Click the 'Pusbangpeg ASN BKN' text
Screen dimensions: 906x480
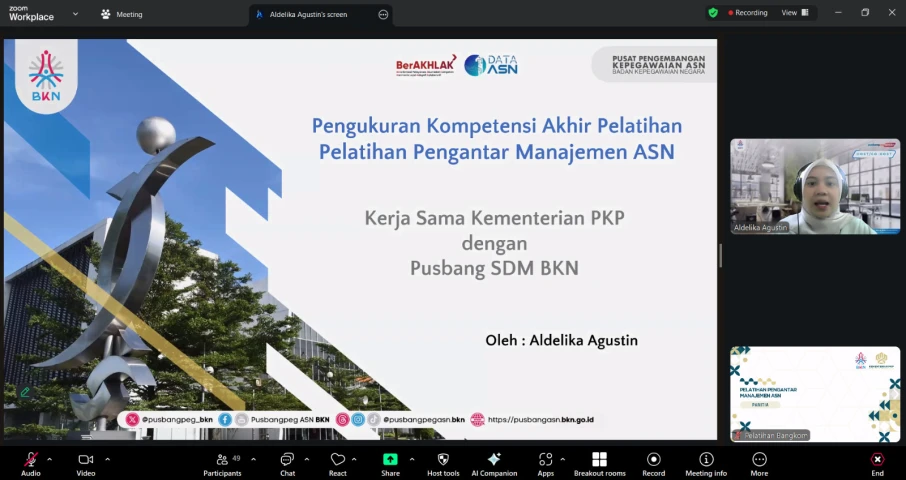pos(290,420)
